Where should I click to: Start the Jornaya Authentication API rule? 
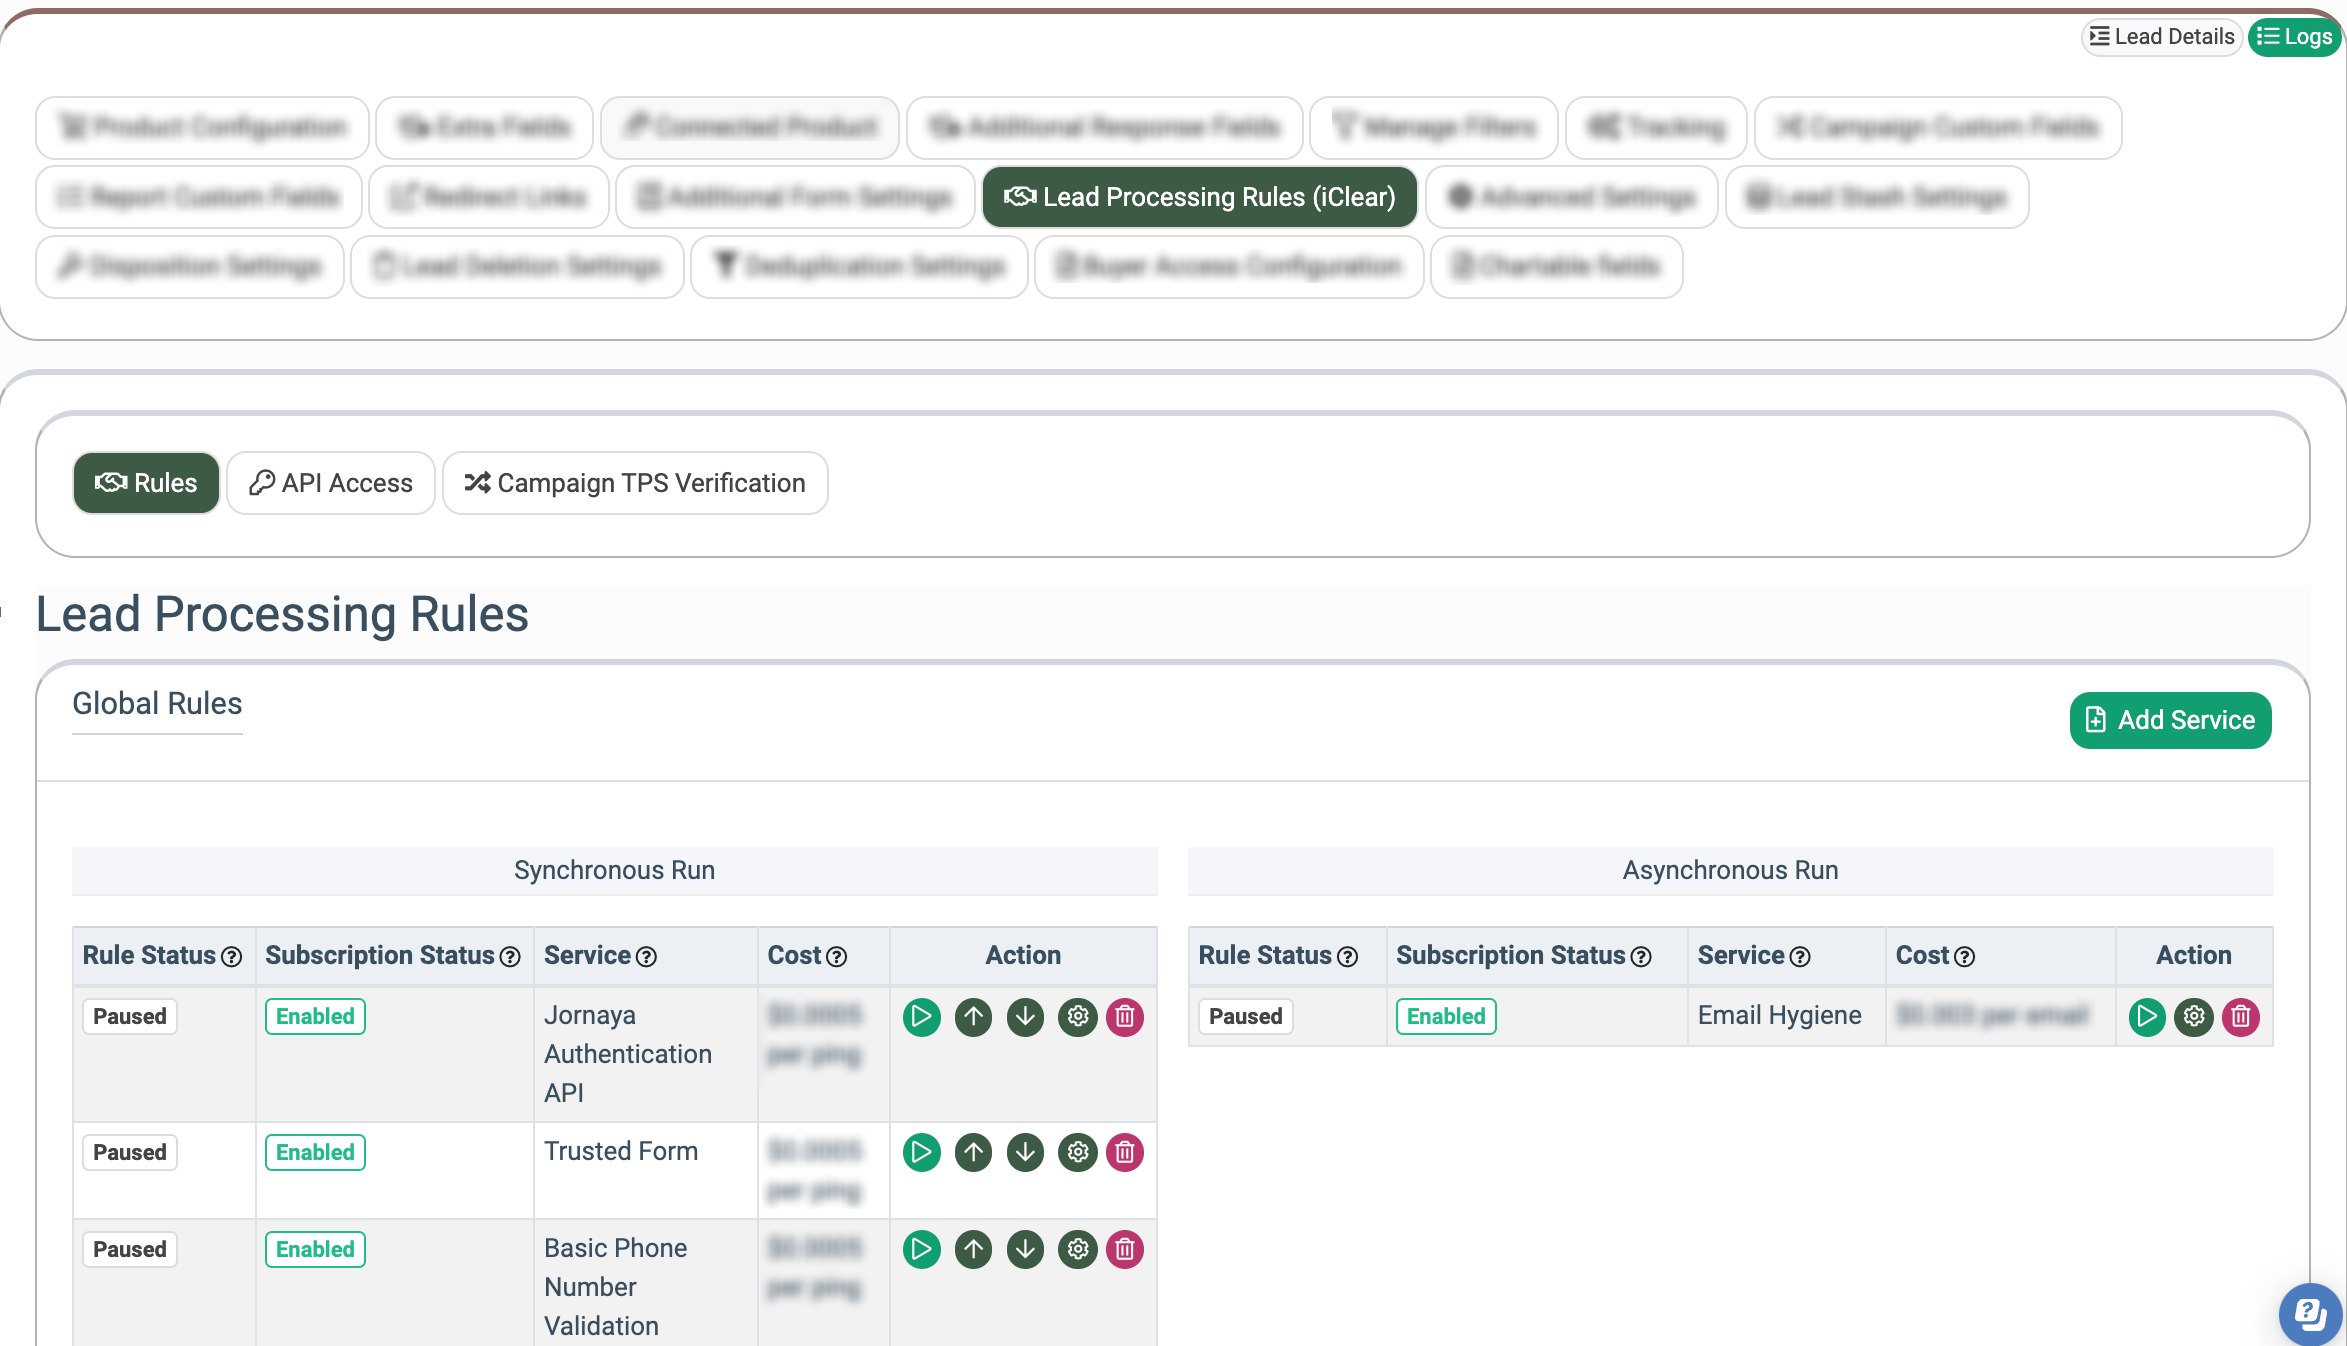(x=921, y=1017)
